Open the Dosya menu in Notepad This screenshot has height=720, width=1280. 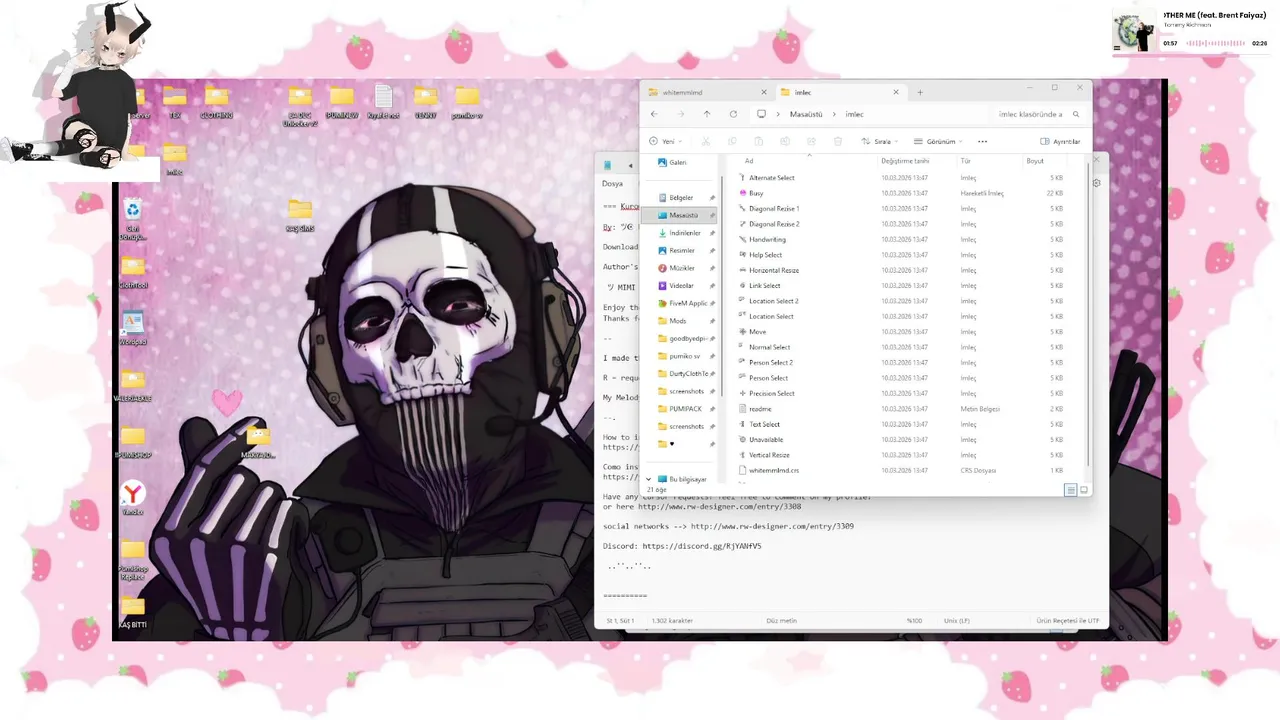point(612,184)
